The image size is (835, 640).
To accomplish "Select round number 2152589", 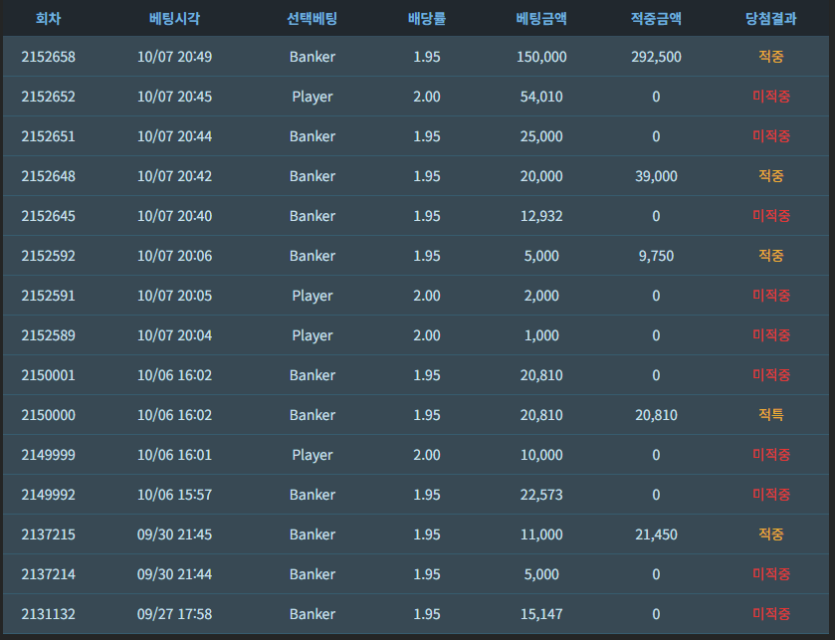I will [48, 335].
